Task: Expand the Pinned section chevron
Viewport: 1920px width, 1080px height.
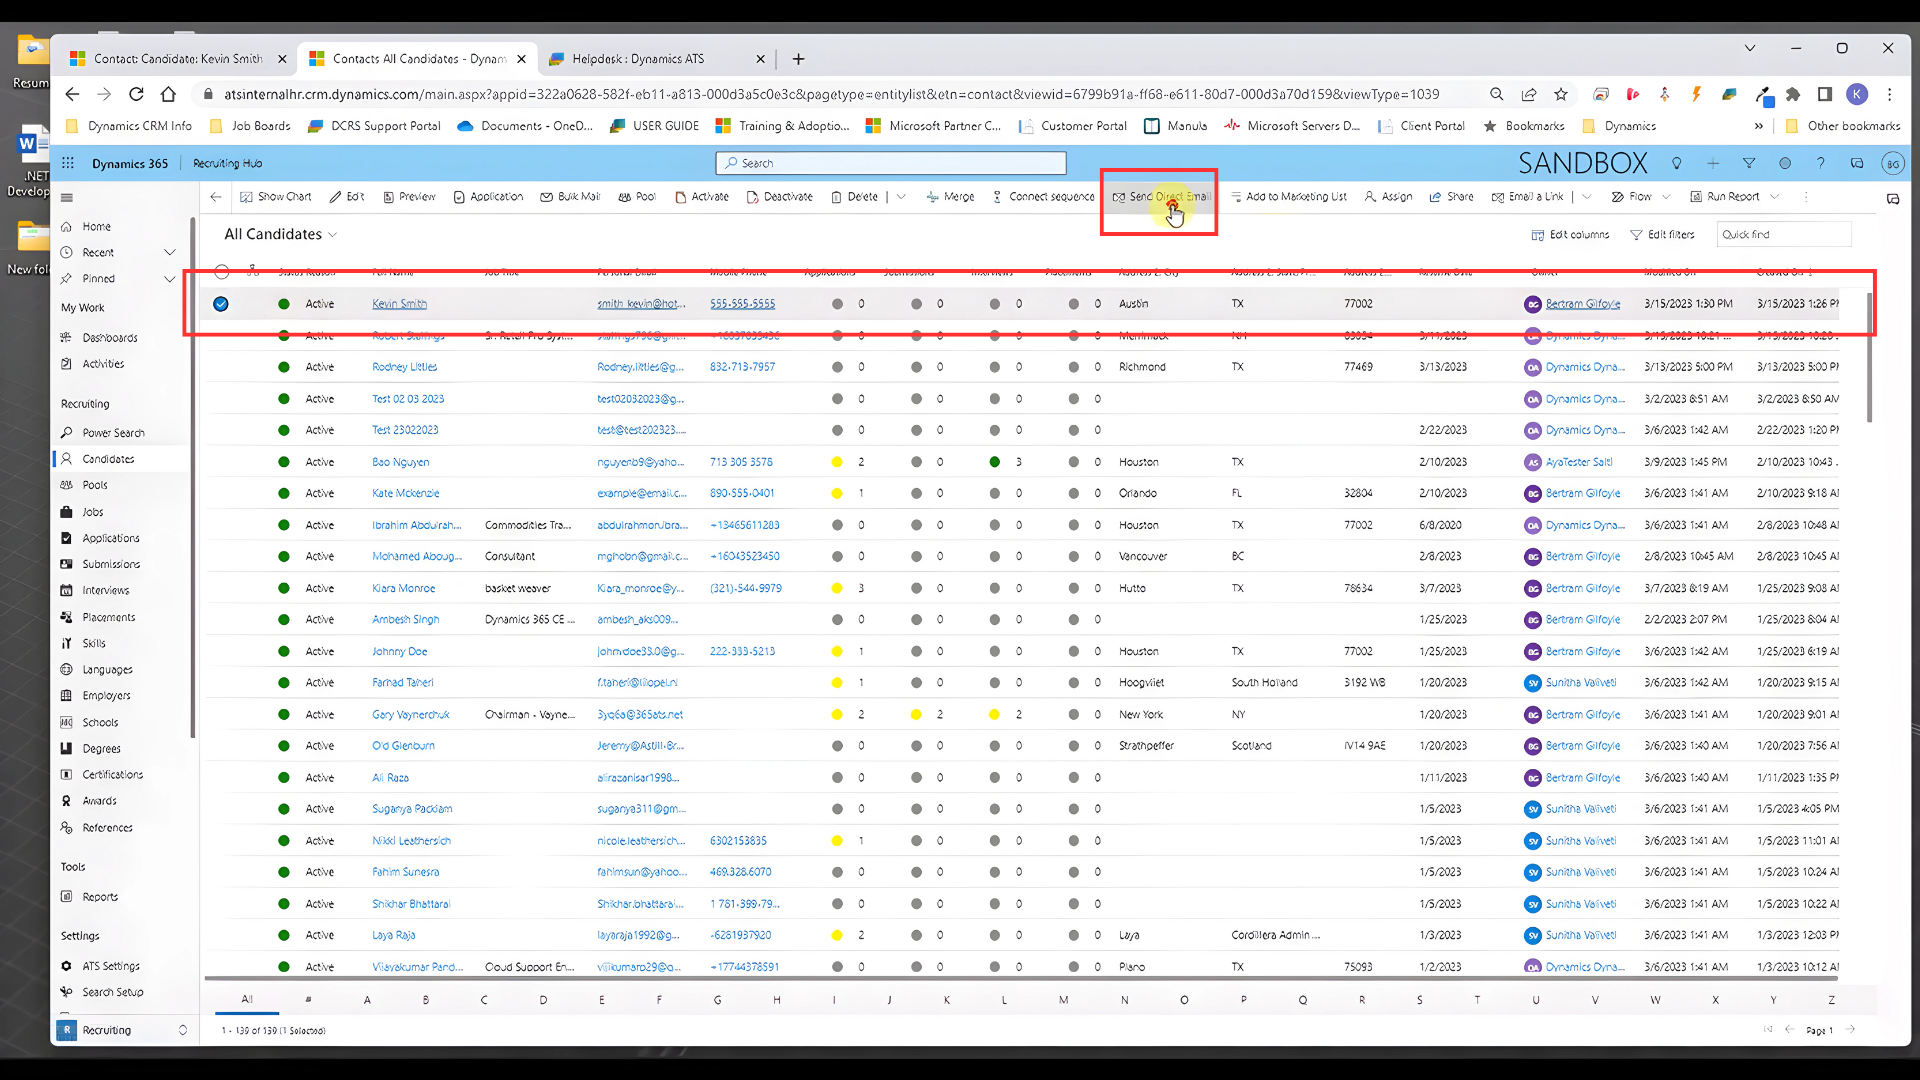Action: click(x=170, y=278)
